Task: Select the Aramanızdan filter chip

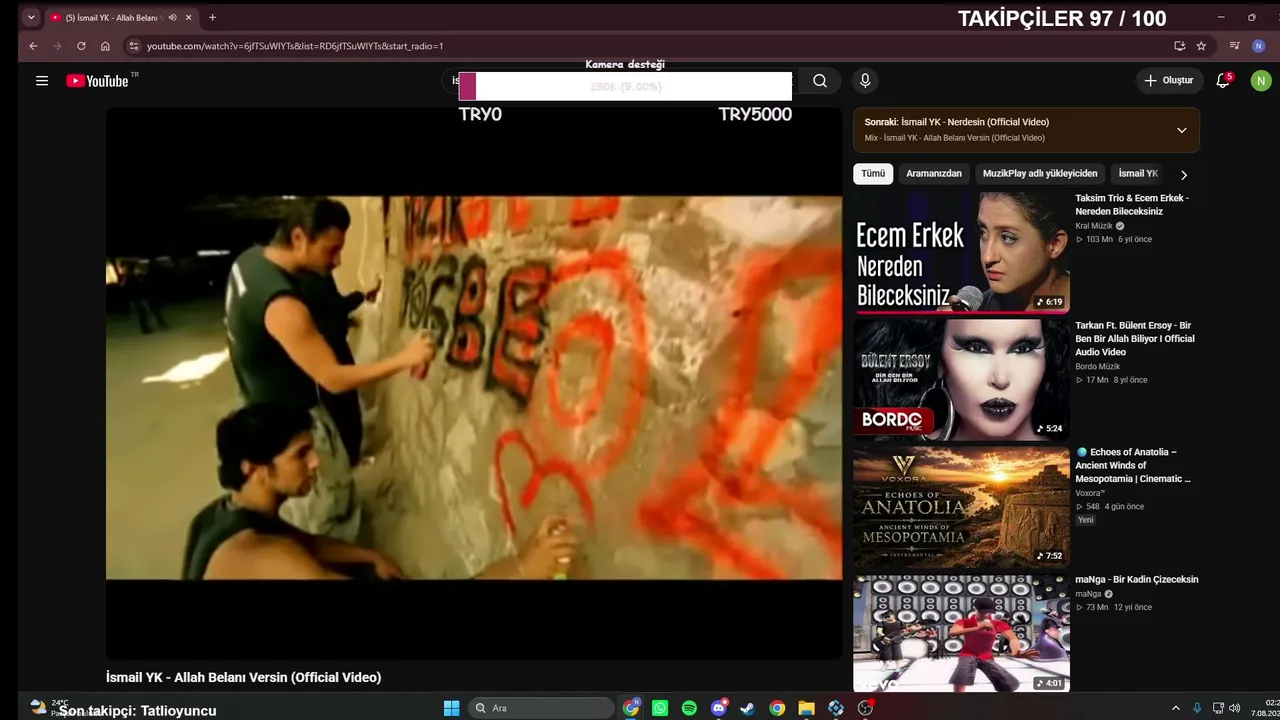Action: tap(934, 174)
